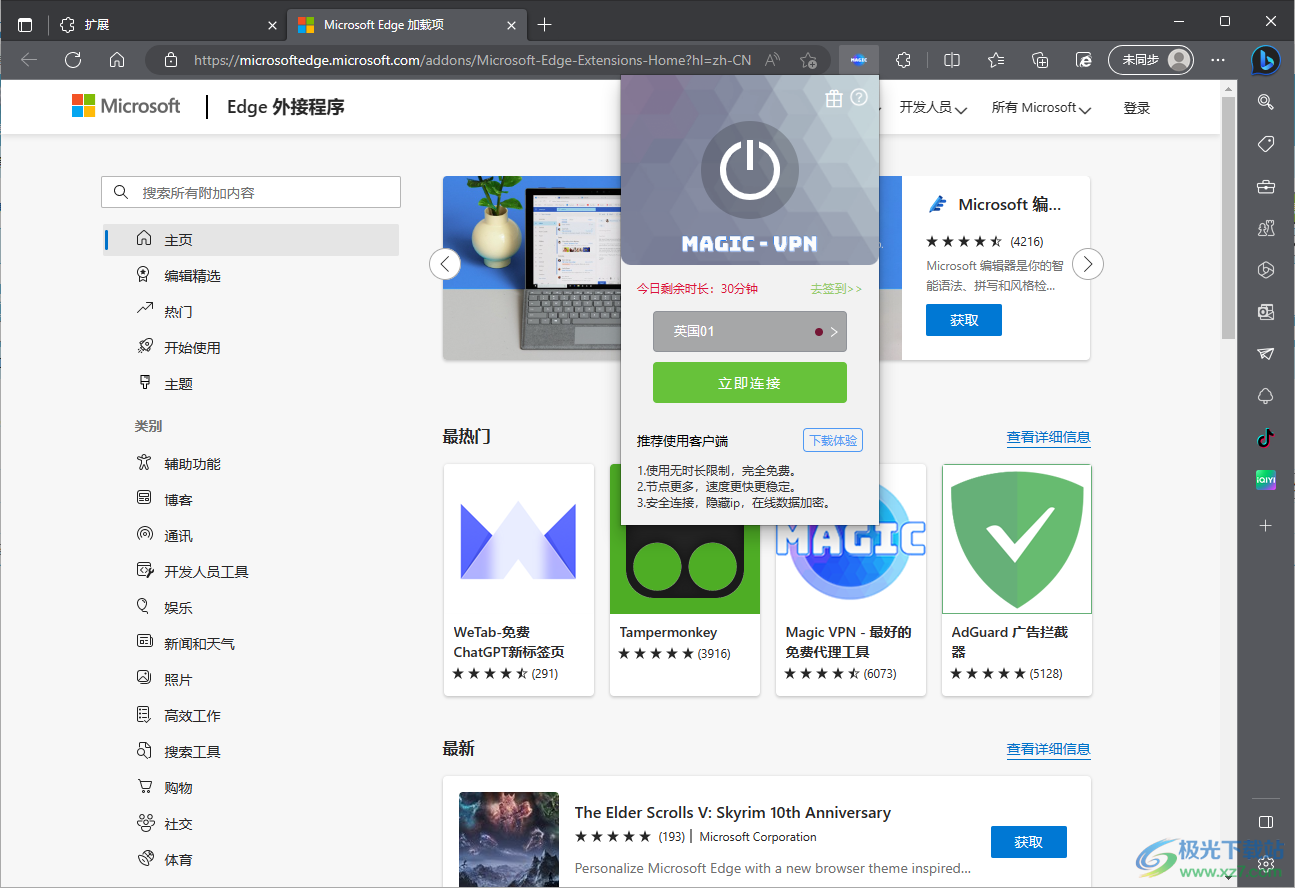
Task: Click the 去签到>> link
Action: pyautogui.click(x=836, y=289)
